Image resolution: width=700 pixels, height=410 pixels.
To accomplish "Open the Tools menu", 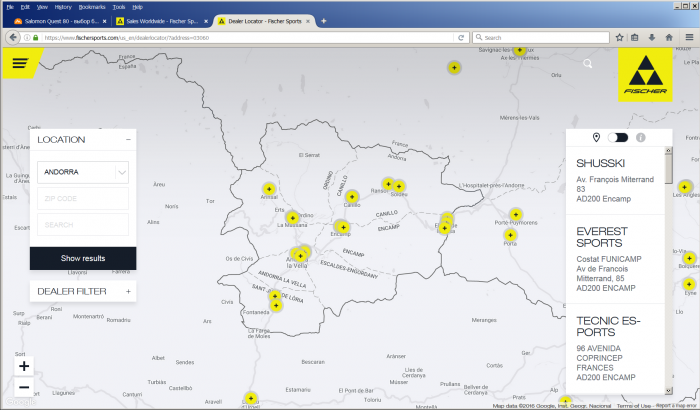I will coord(119,7).
